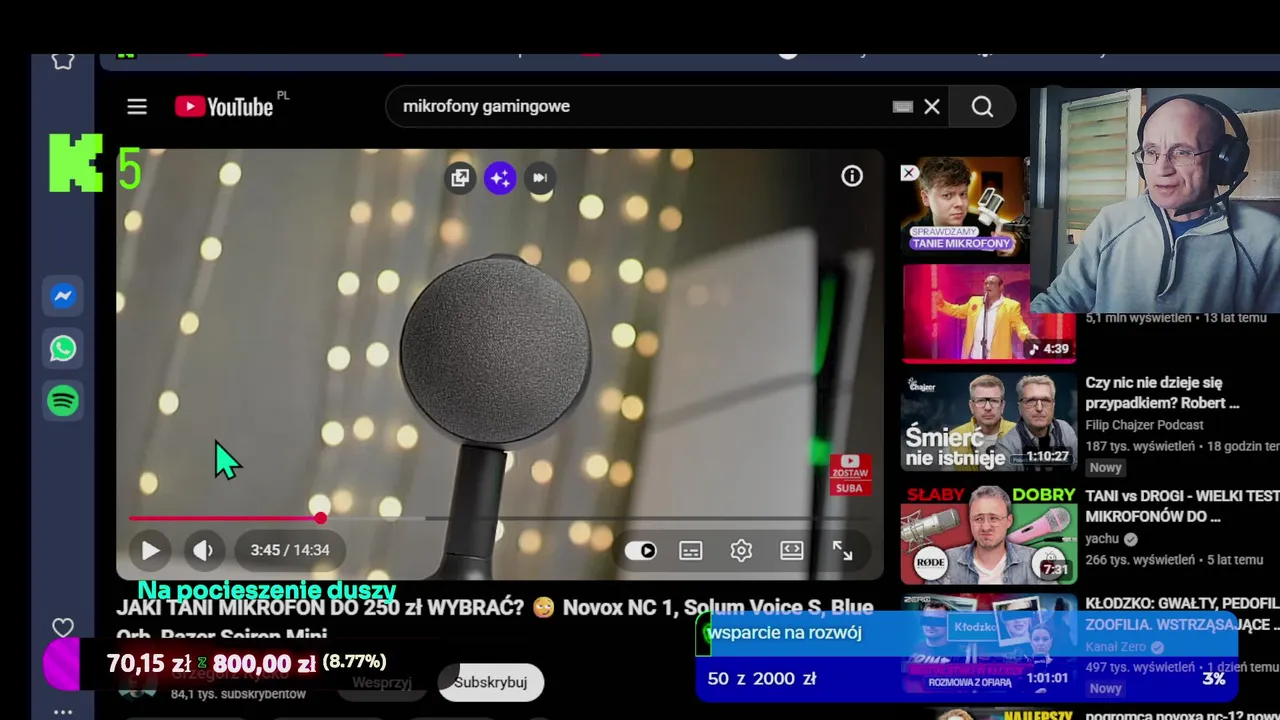1280x720 pixels.
Task: Clear the search box with X
Action: pyautogui.click(x=932, y=107)
